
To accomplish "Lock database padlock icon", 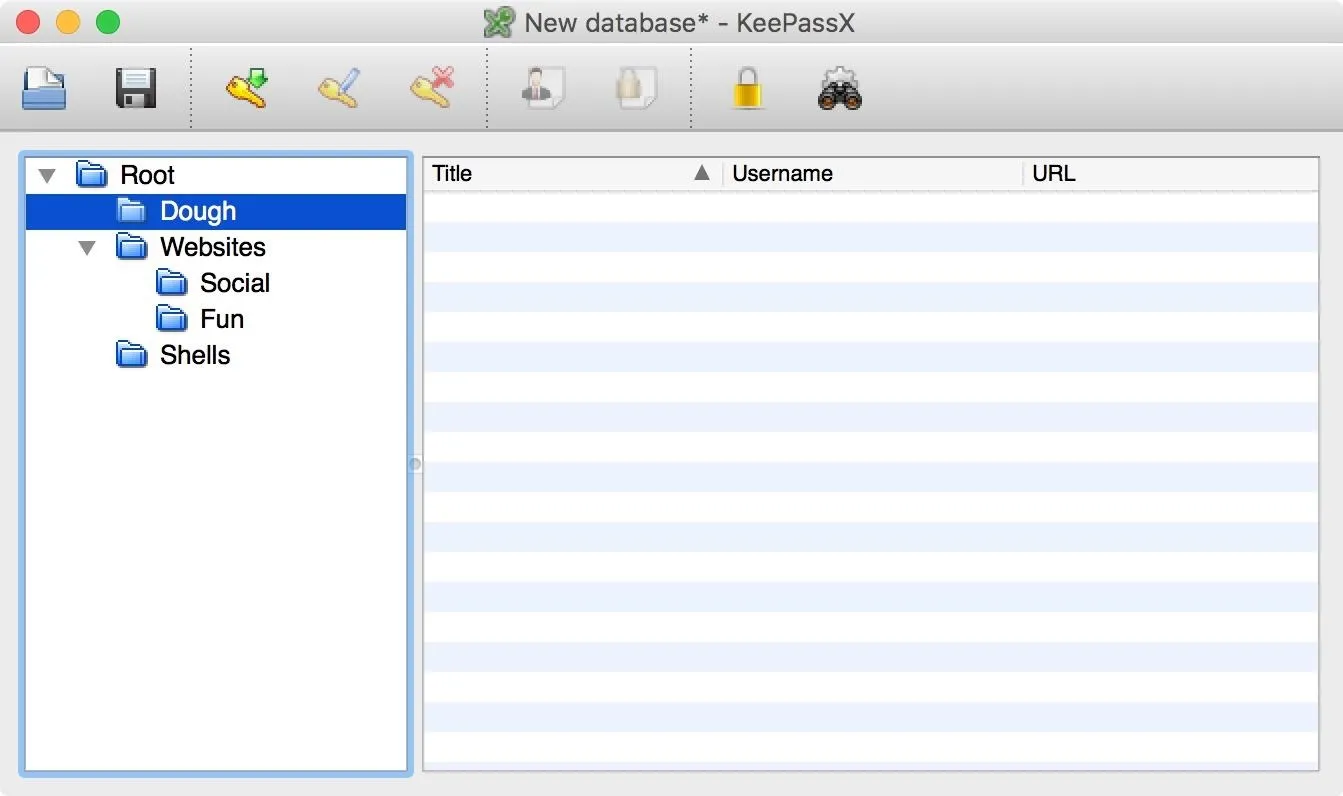I will click(x=747, y=88).
